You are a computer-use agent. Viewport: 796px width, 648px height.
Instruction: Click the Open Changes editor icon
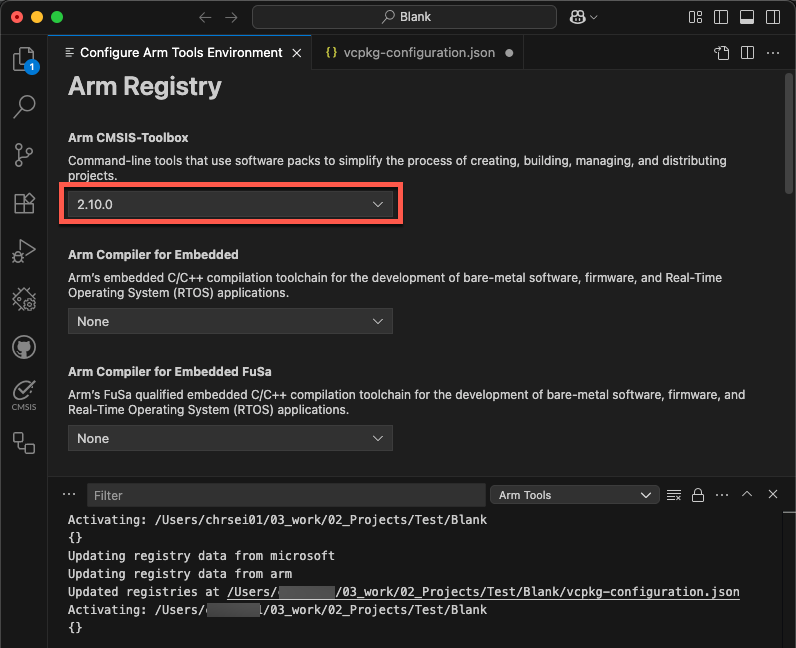(721, 53)
